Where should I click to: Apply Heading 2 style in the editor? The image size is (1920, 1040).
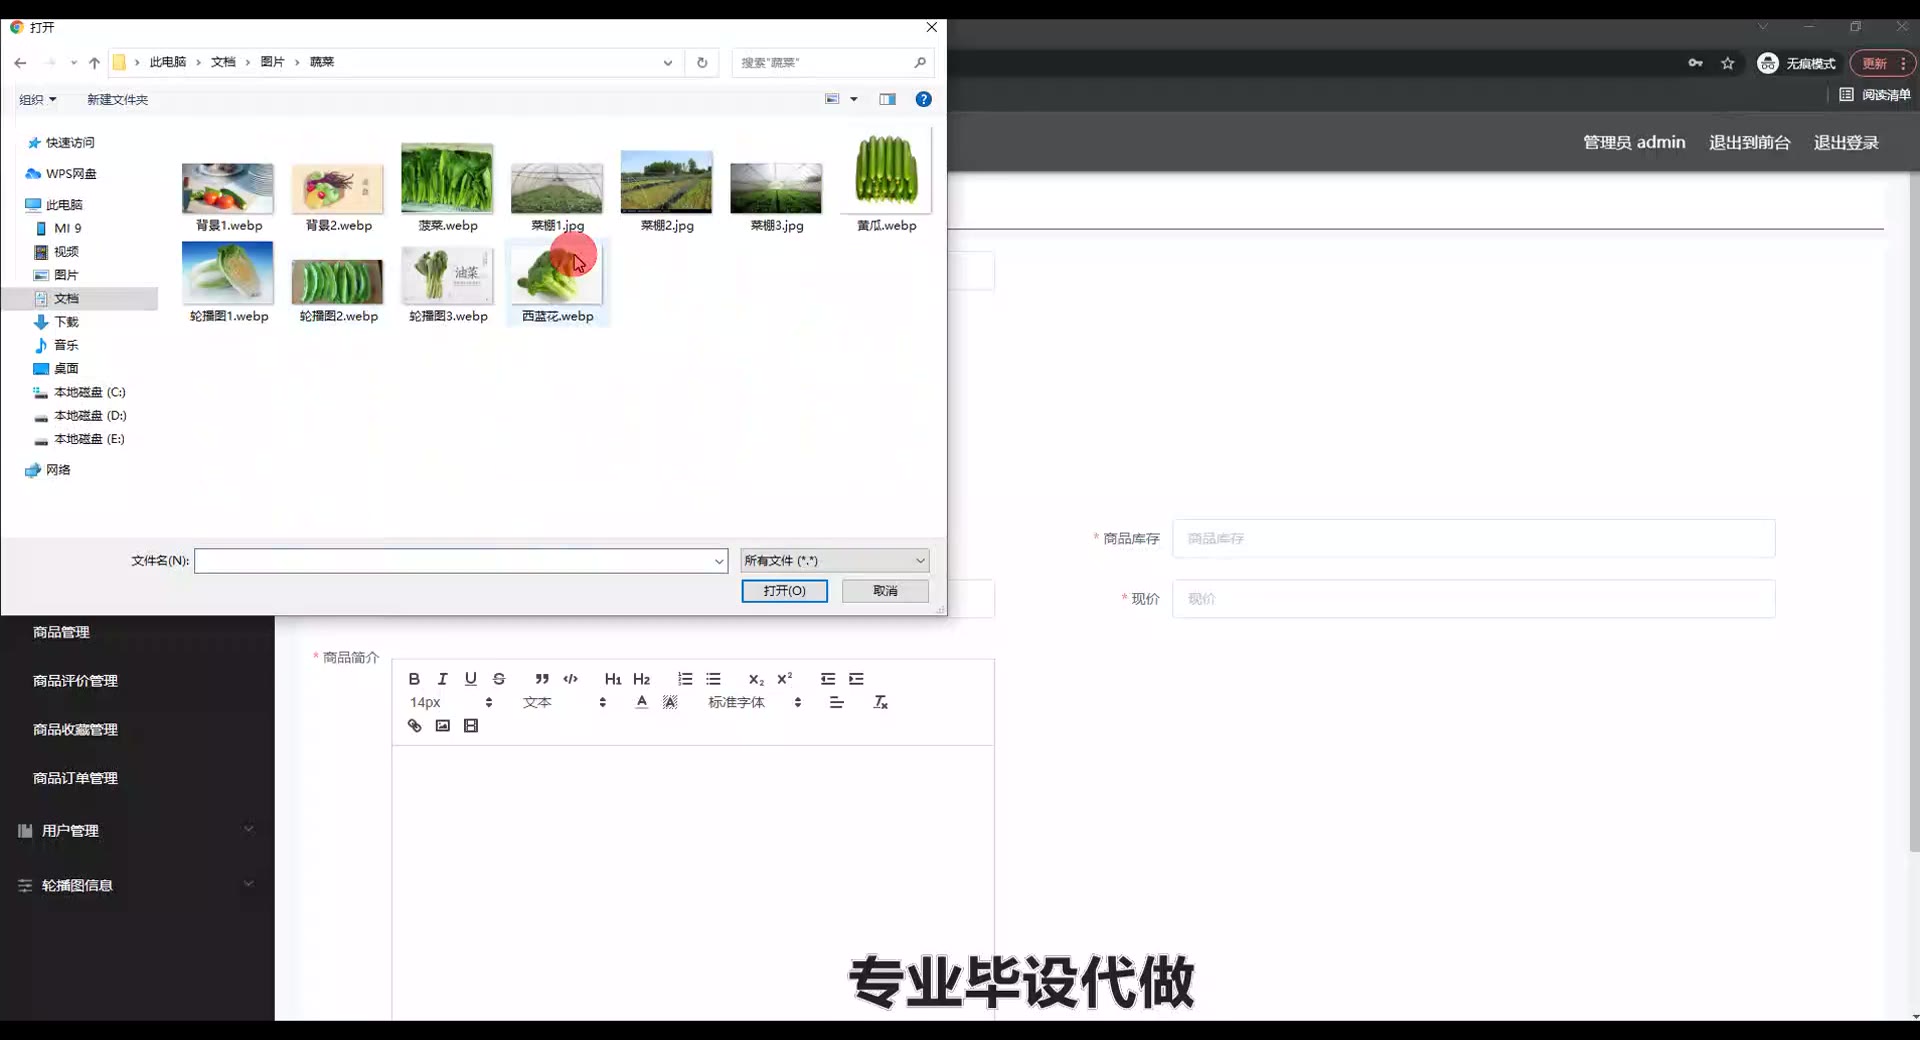642,679
